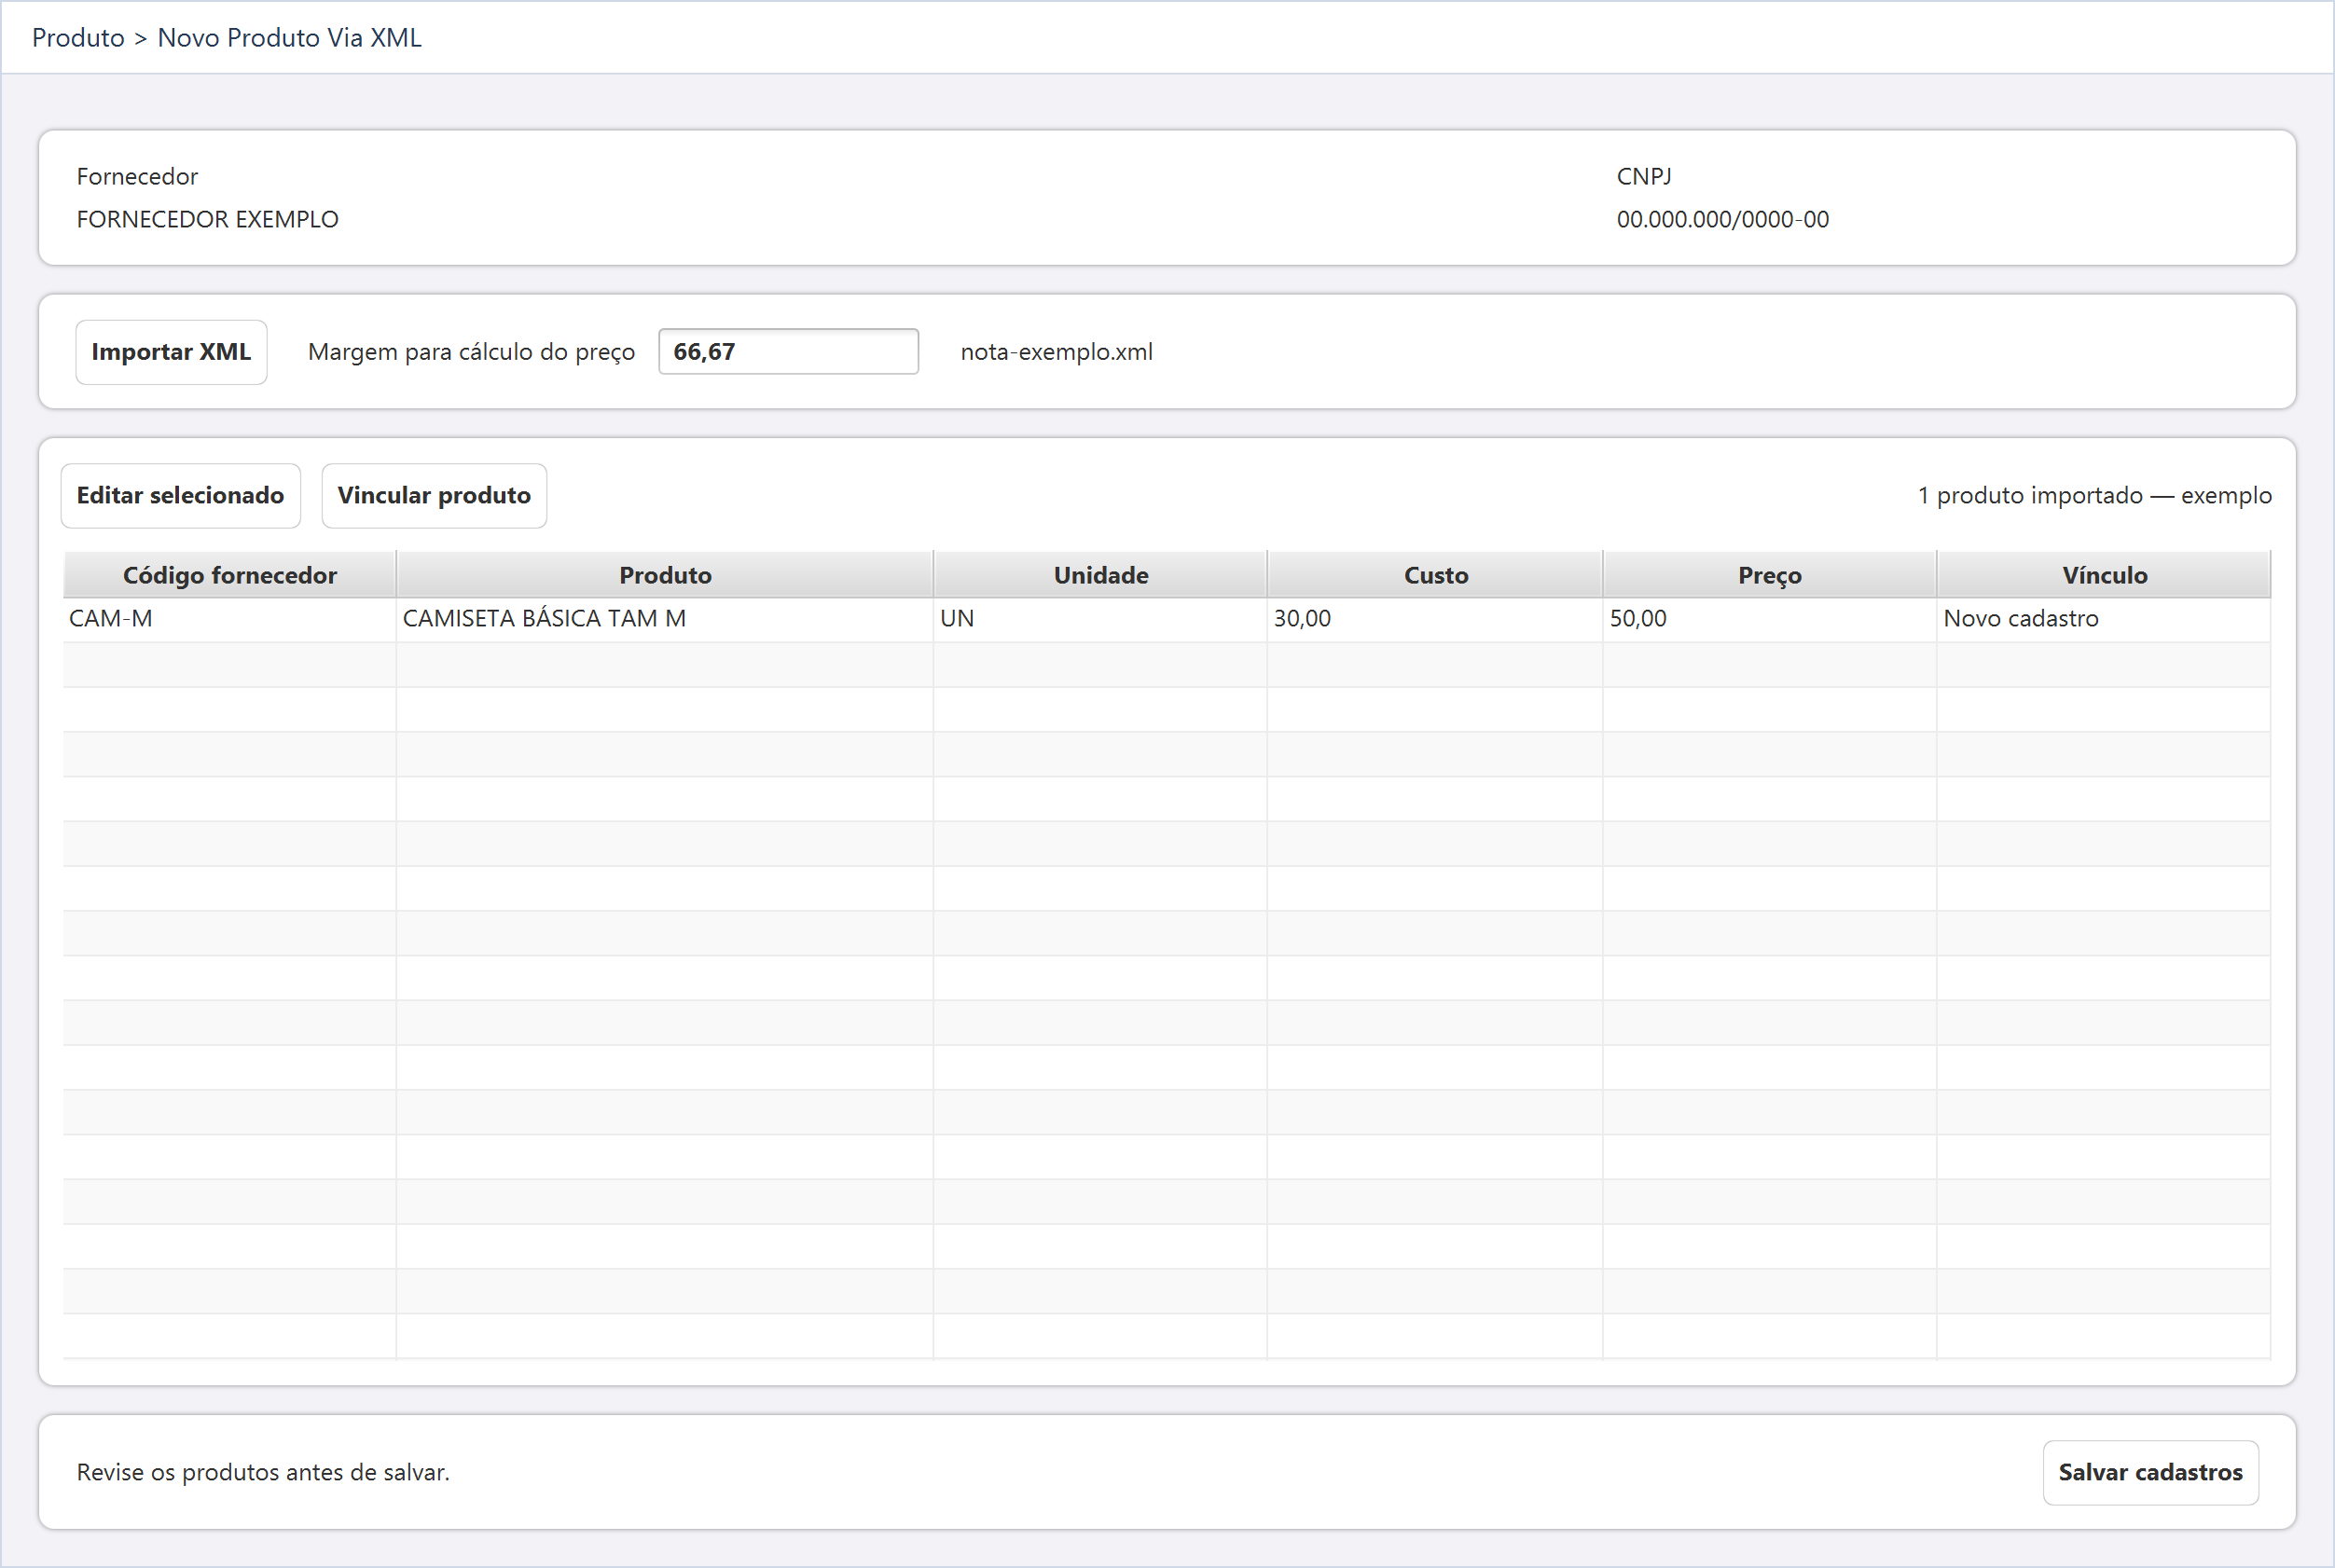
Task: Click the Preço column header
Action: click(x=1770, y=575)
